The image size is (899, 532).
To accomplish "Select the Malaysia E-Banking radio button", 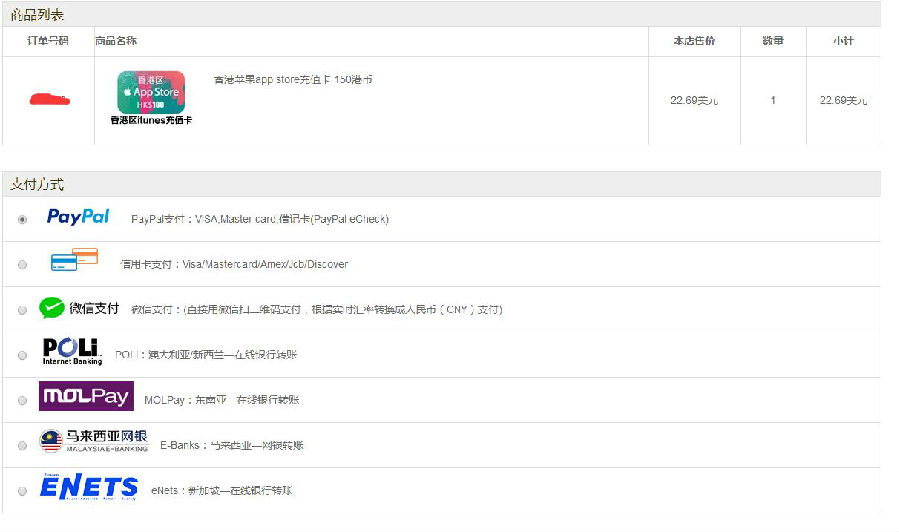I will tap(22, 446).
